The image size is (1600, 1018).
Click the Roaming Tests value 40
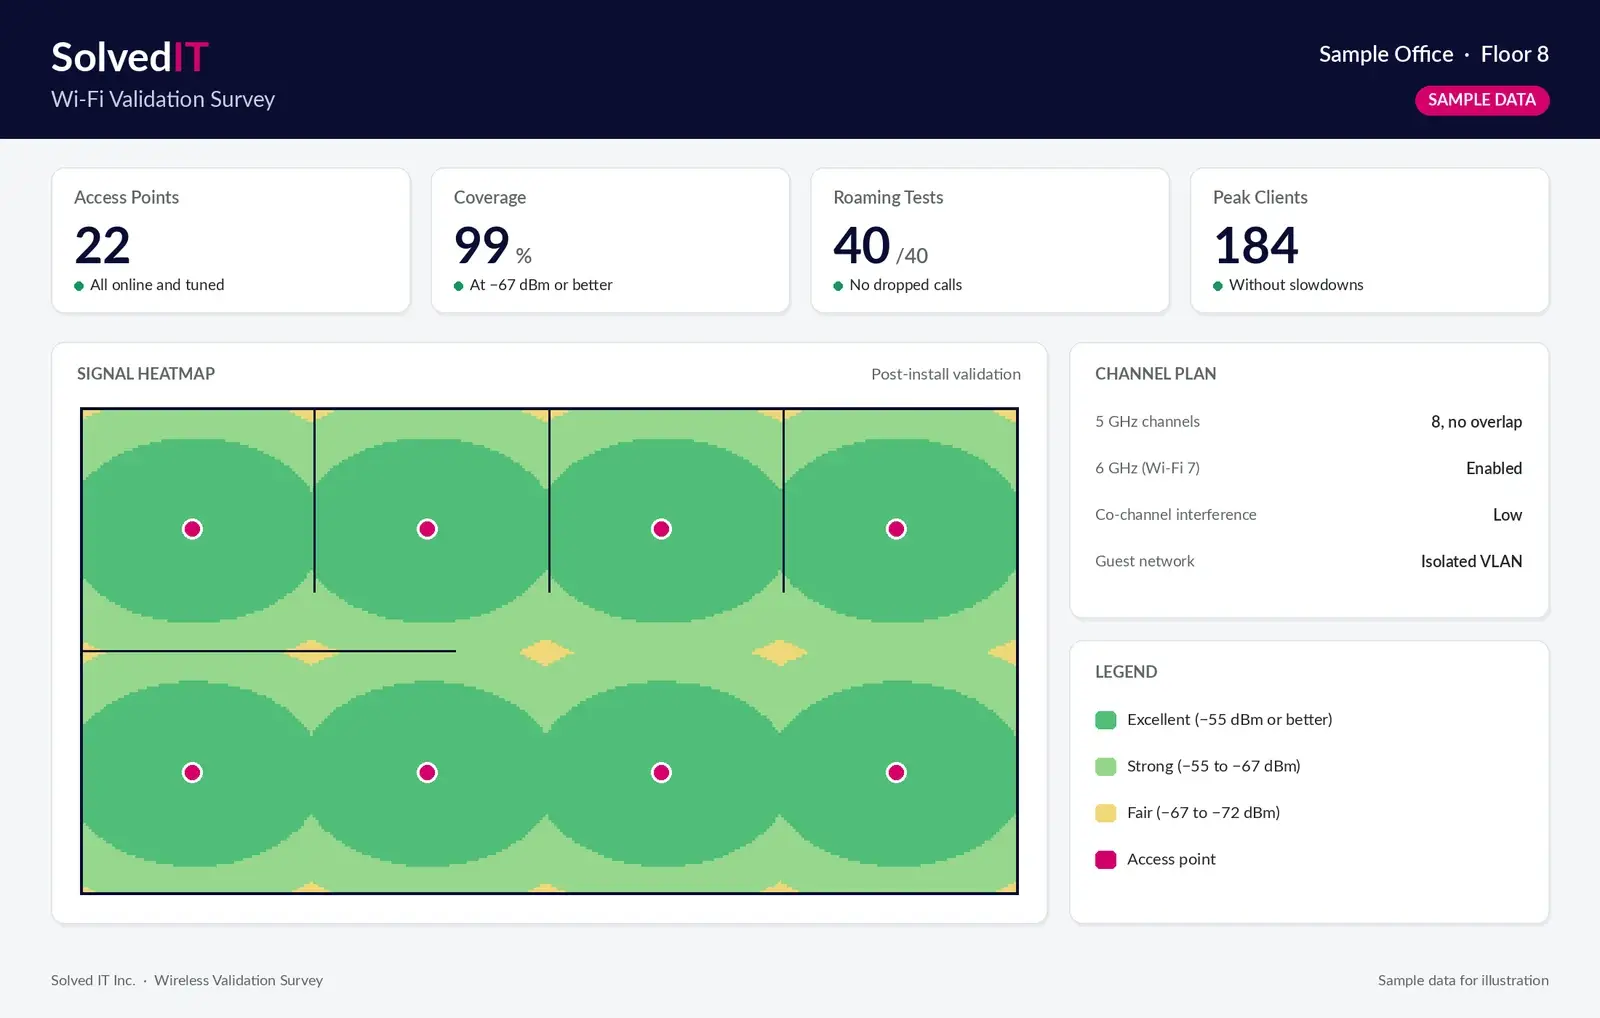[861, 245]
